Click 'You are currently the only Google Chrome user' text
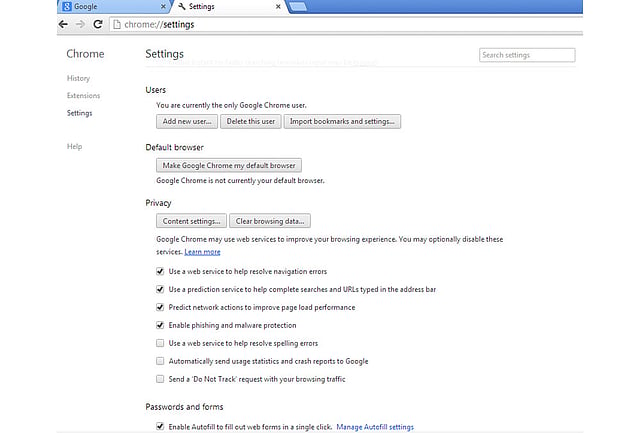Image resolution: width=640 pixels, height=433 pixels. (x=231, y=105)
